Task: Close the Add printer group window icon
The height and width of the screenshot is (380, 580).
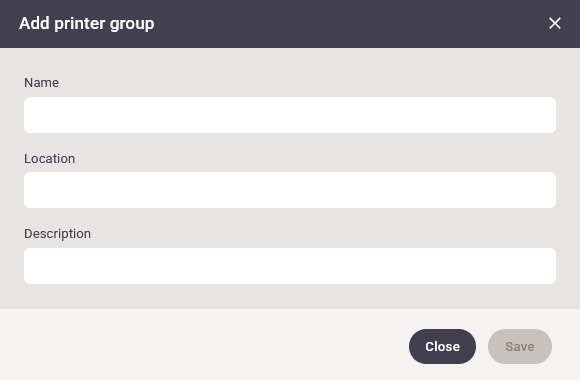Action: (554, 23)
